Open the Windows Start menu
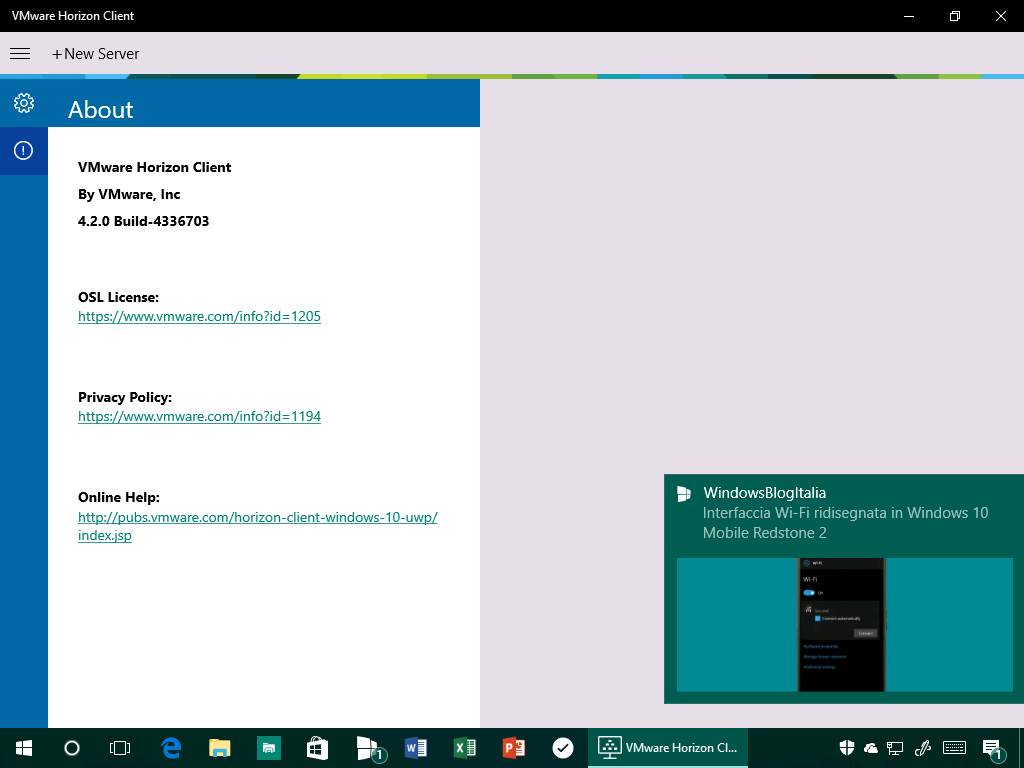1024x768 pixels. point(24,748)
